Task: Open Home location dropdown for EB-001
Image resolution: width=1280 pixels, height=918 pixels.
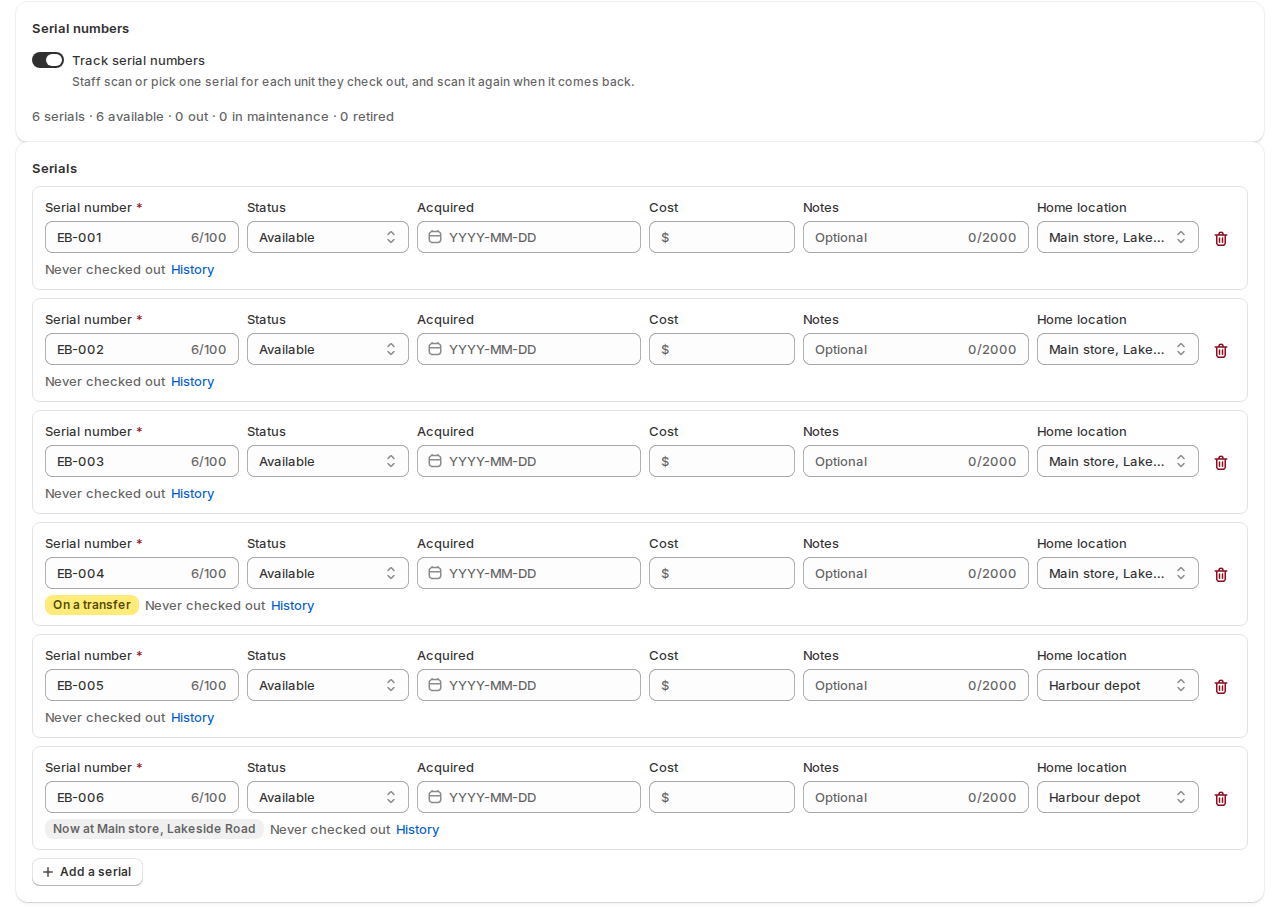Action: pos(1118,237)
